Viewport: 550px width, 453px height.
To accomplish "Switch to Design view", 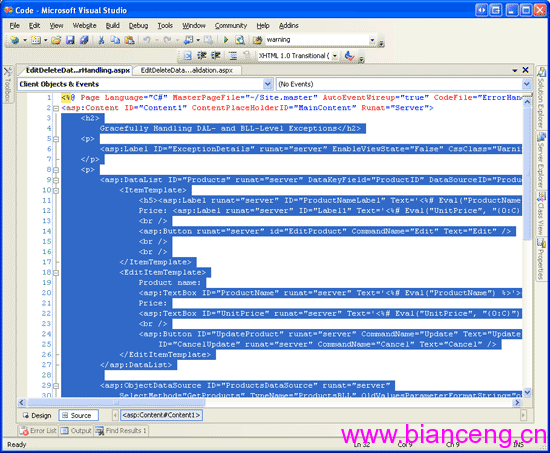I will 37,415.
